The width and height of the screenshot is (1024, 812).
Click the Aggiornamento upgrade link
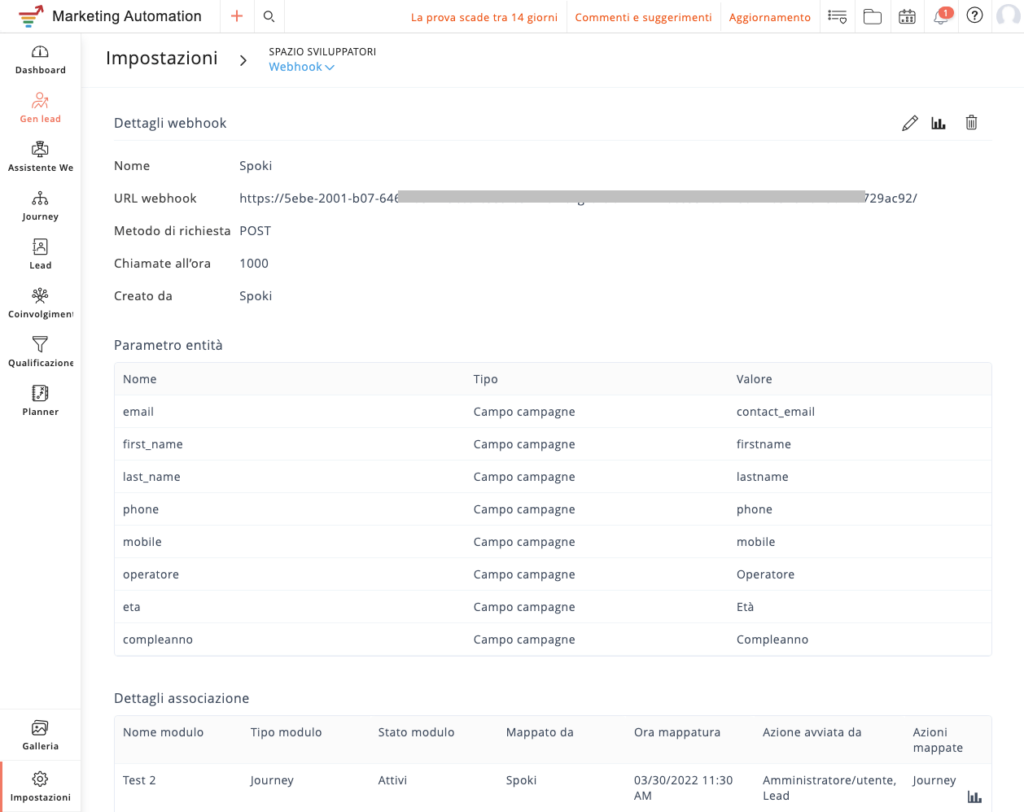click(769, 18)
